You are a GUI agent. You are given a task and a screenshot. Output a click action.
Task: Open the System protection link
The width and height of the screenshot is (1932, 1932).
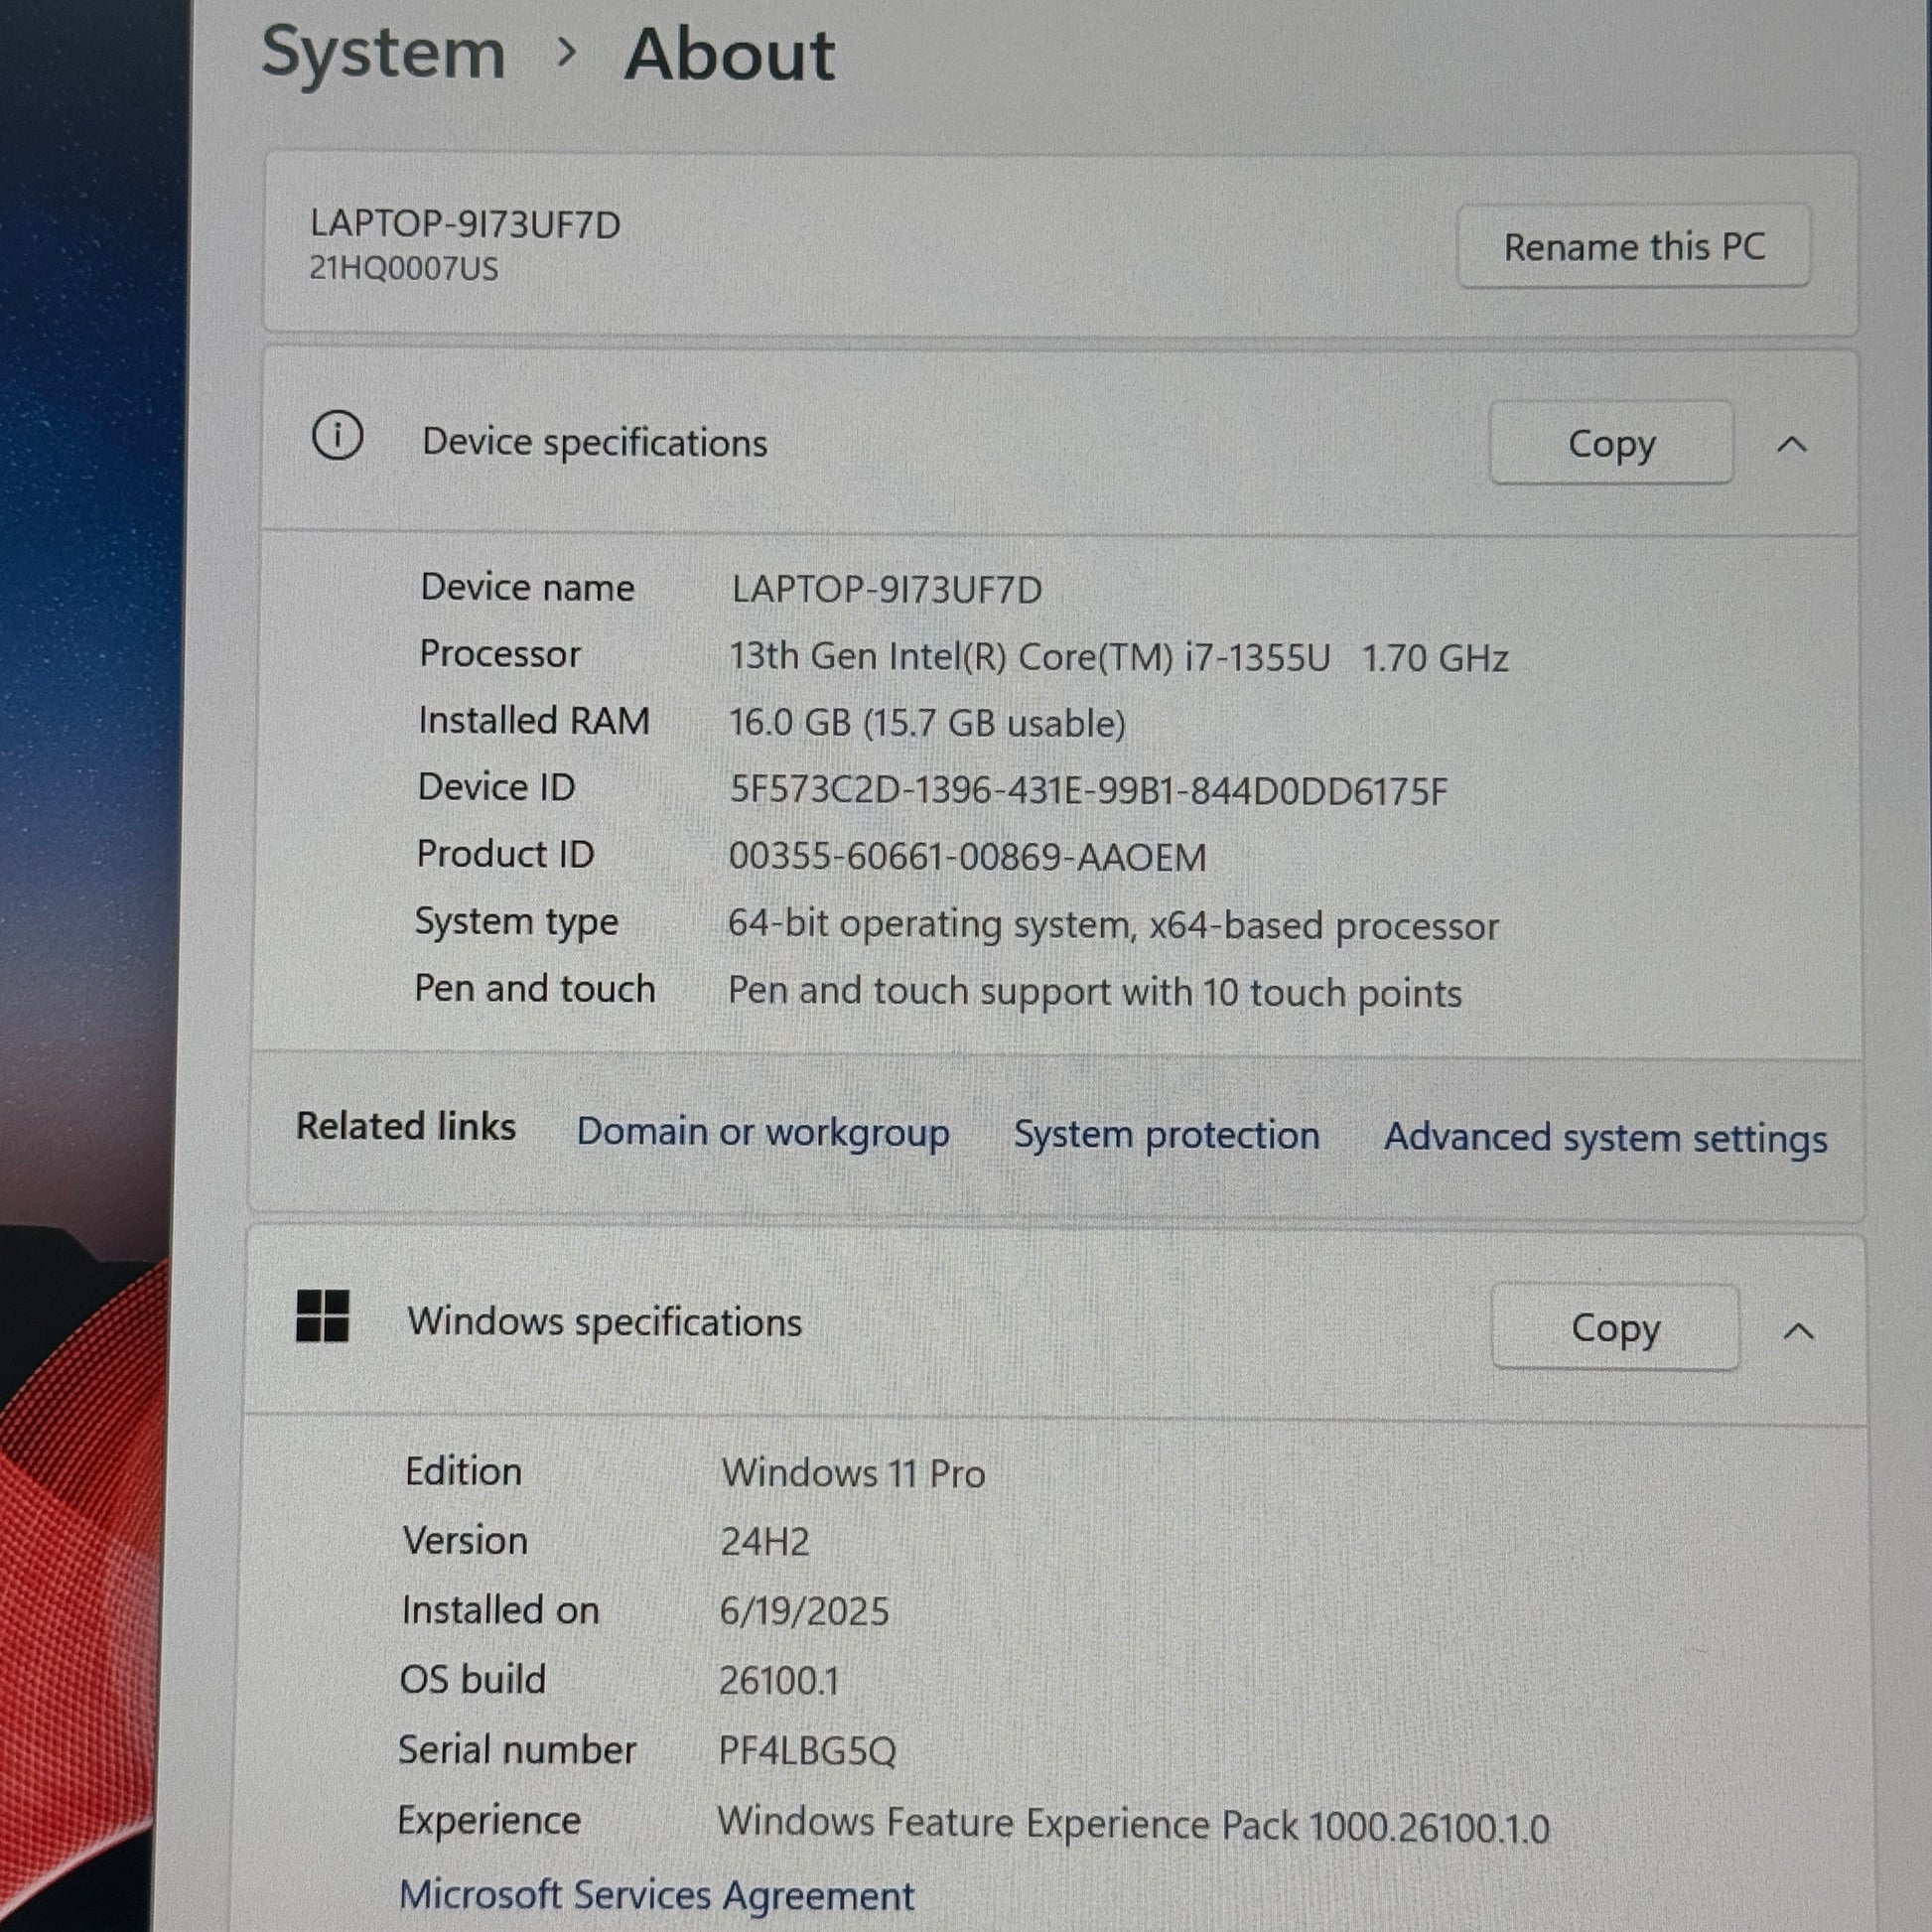point(1166,1135)
